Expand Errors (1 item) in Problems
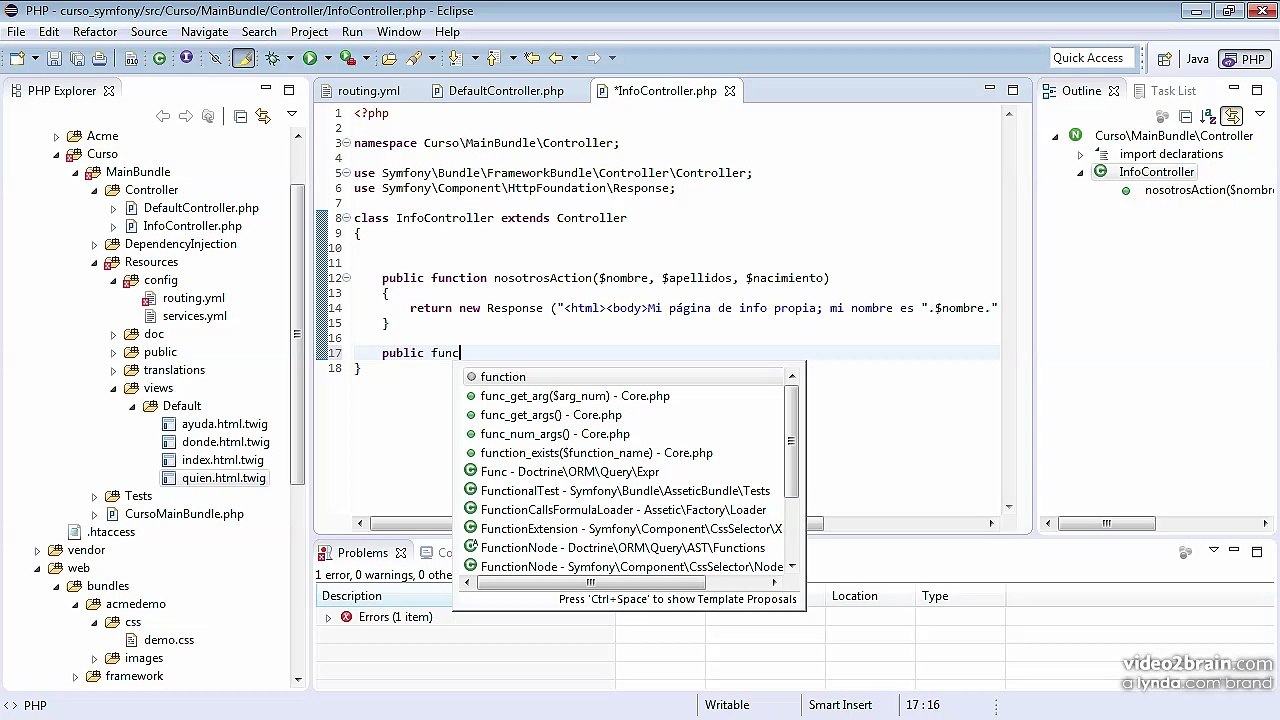This screenshot has height=720, width=1280. coord(328,618)
